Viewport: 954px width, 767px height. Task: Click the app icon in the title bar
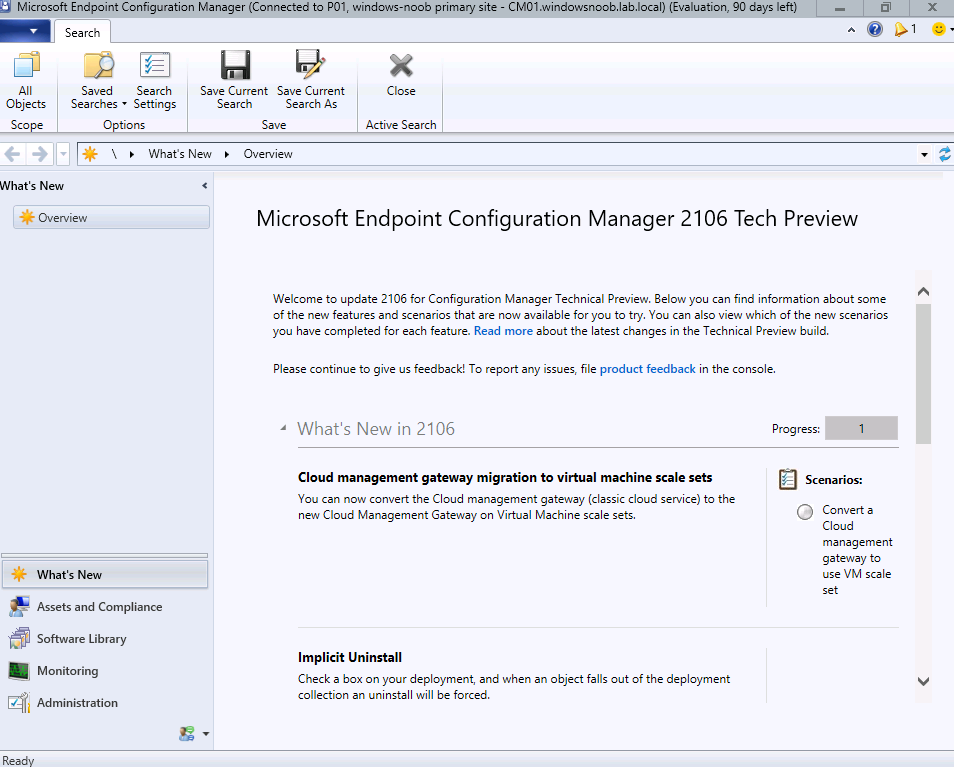5,7
